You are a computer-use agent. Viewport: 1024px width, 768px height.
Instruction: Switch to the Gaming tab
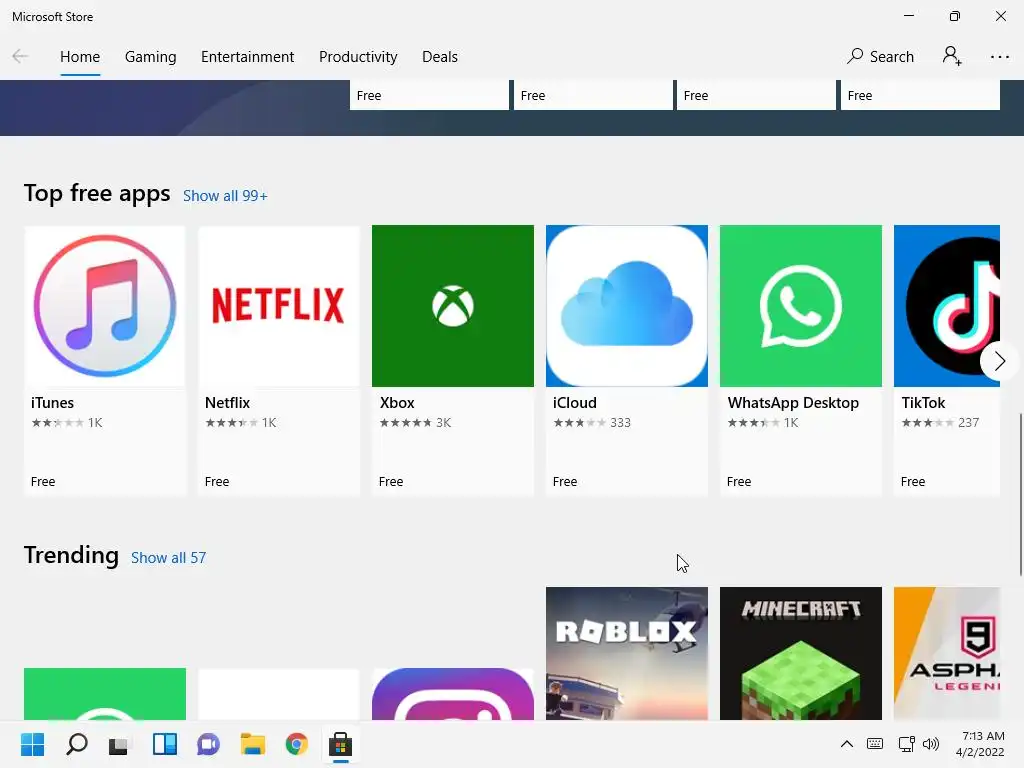click(x=150, y=57)
